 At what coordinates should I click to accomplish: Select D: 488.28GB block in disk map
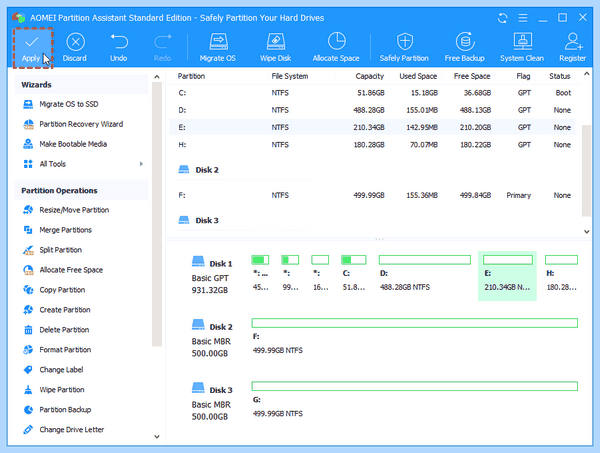click(x=424, y=273)
